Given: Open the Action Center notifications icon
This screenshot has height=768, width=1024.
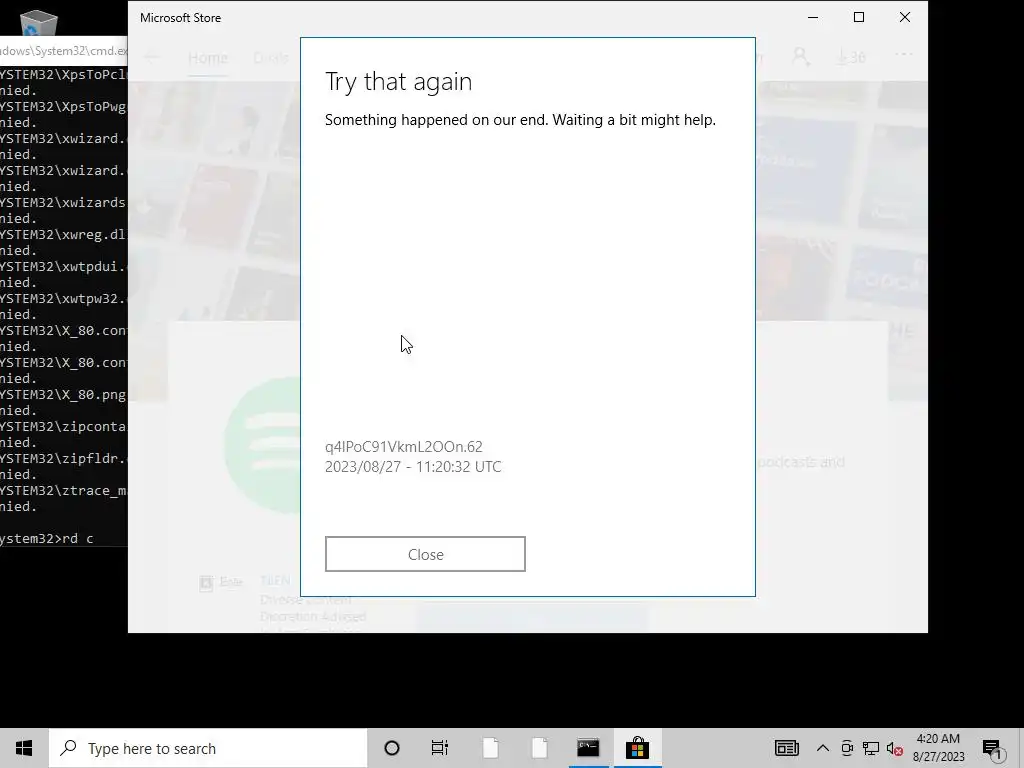Looking at the screenshot, I should (993, 748).
